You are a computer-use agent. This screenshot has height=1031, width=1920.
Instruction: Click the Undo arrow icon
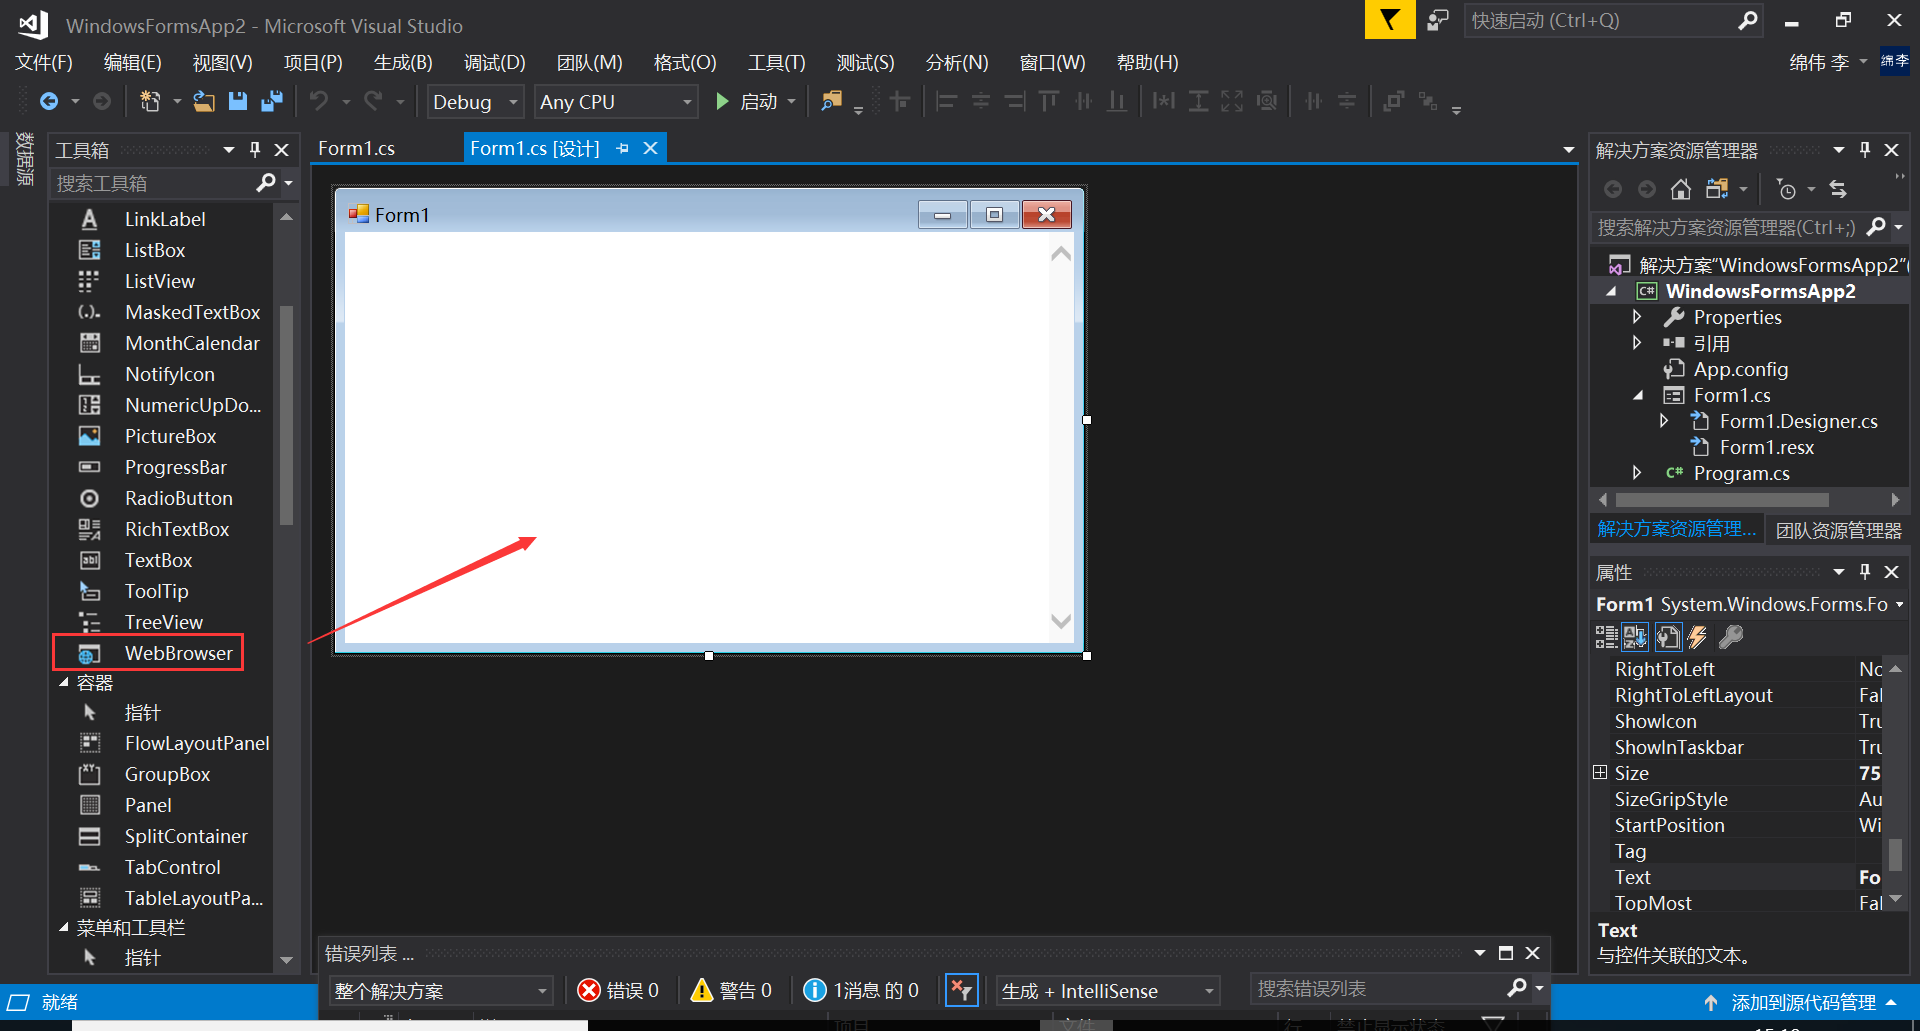point(320,101)
